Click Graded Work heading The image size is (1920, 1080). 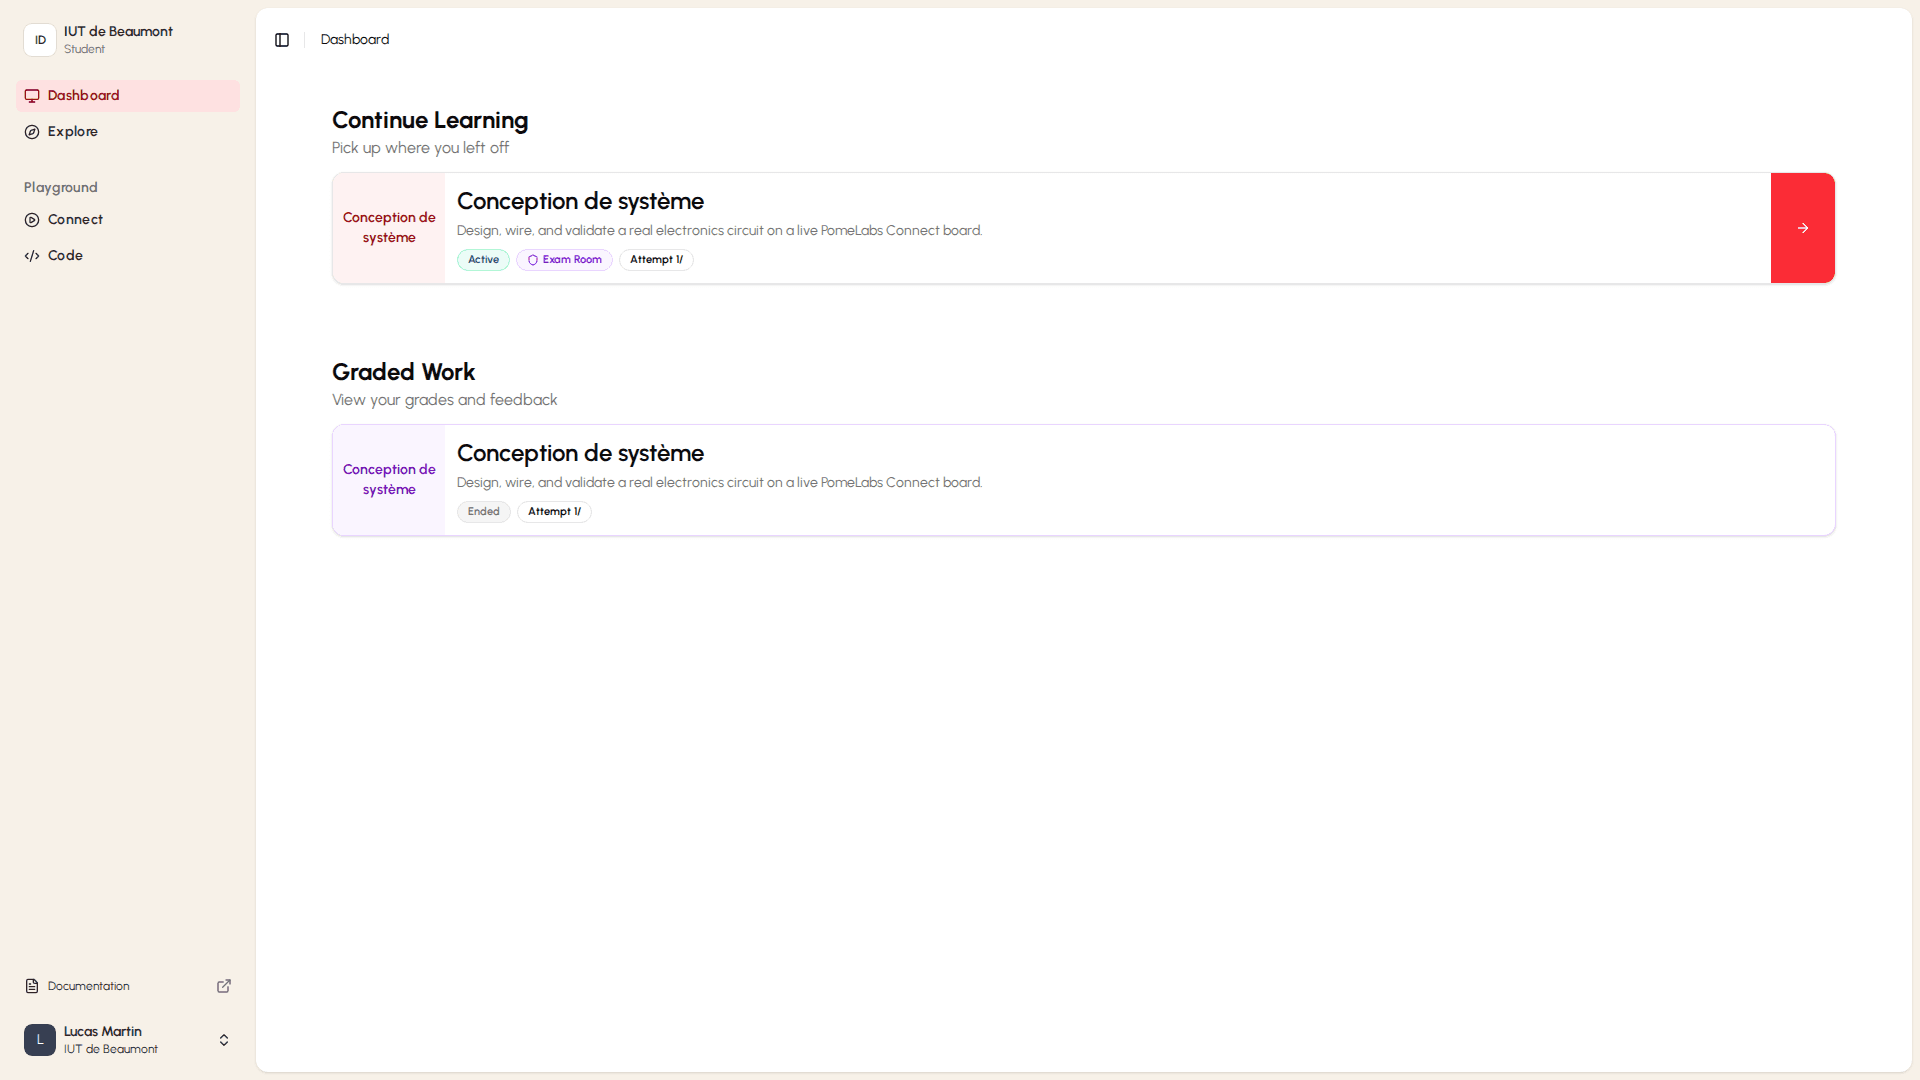(403, 372)
